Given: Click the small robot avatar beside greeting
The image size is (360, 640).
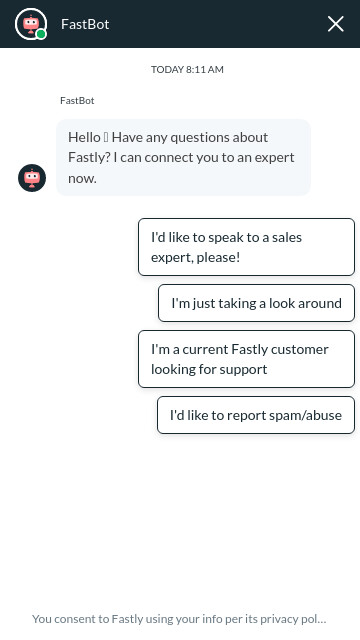Looking at the screenshot, I should [x=32, y=178].
